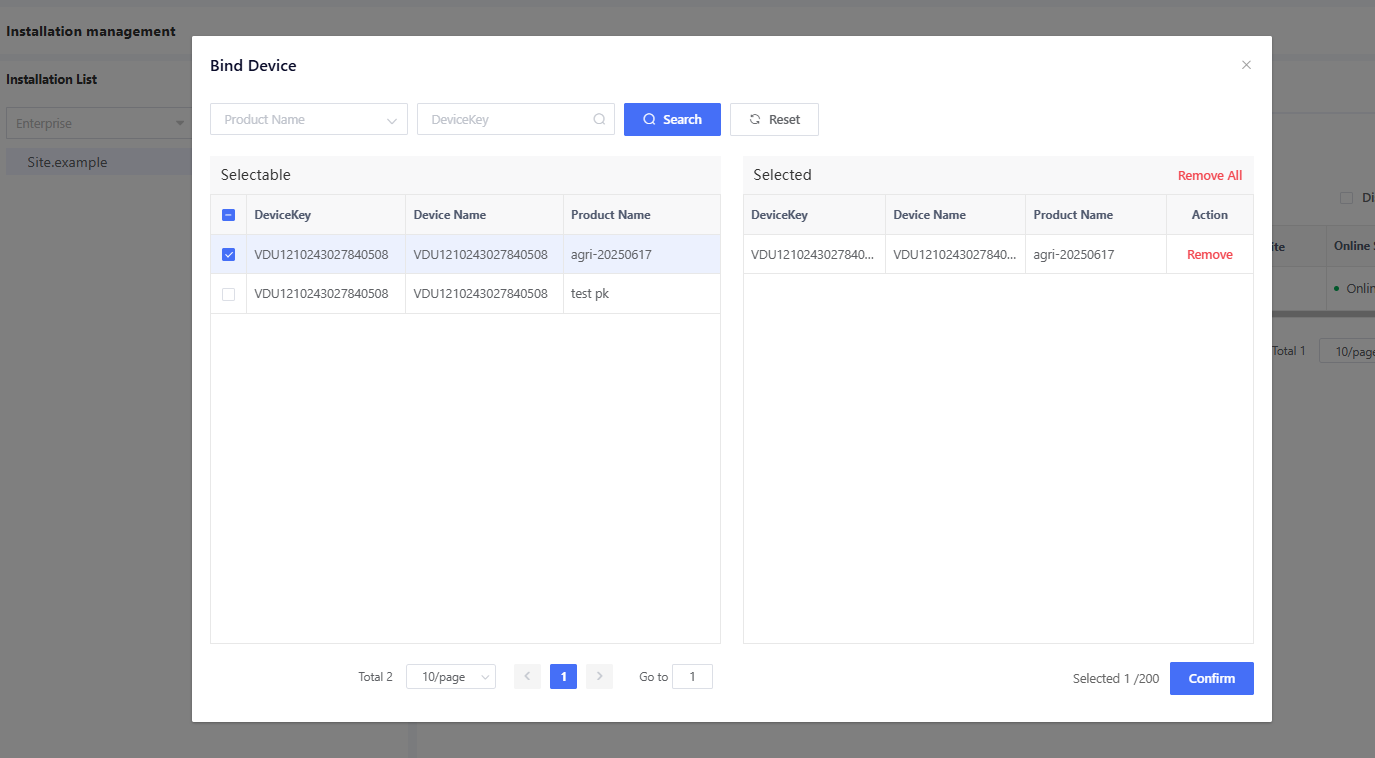The height and width of the screenshot is (758, 1375).
Task: Remove the agri-20250617 selected device
Action: 1209,255
